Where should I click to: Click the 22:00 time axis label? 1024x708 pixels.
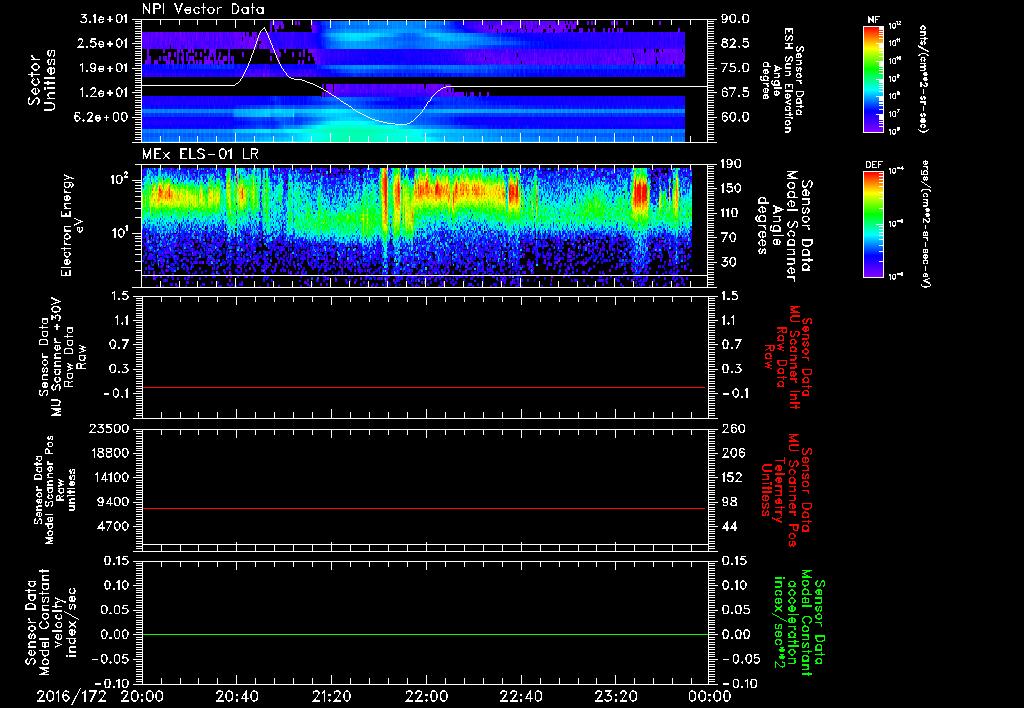(427, 695)
